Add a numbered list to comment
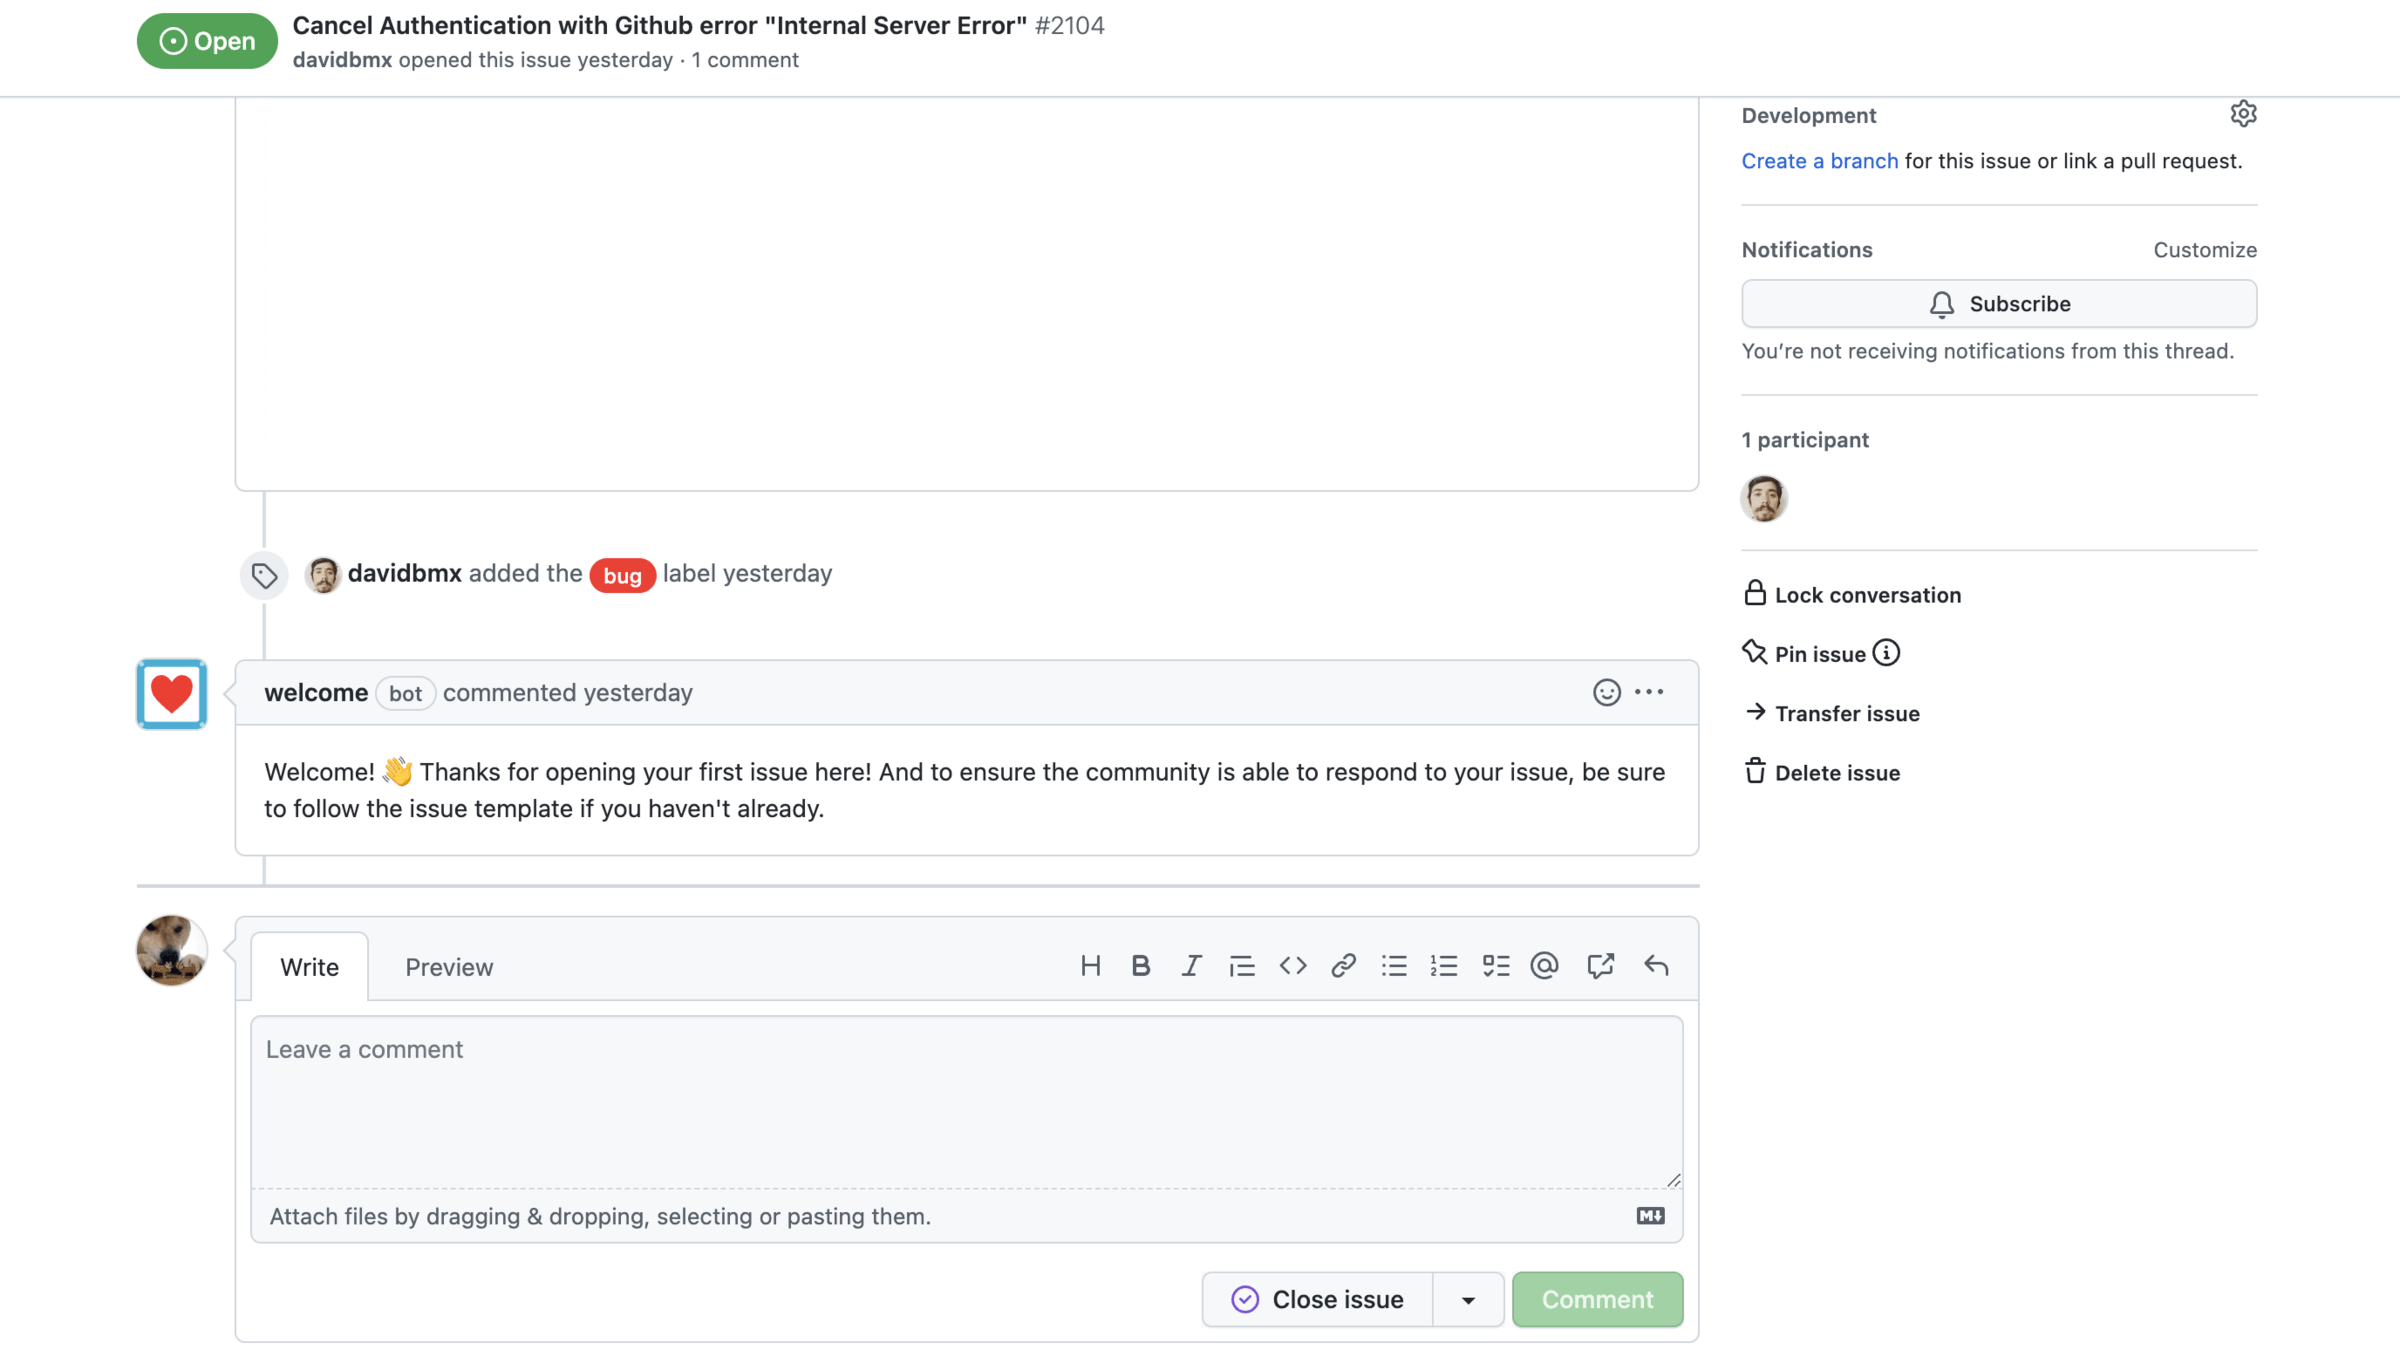The width and height of the screenshot is (2400, 1350). 1444,966
